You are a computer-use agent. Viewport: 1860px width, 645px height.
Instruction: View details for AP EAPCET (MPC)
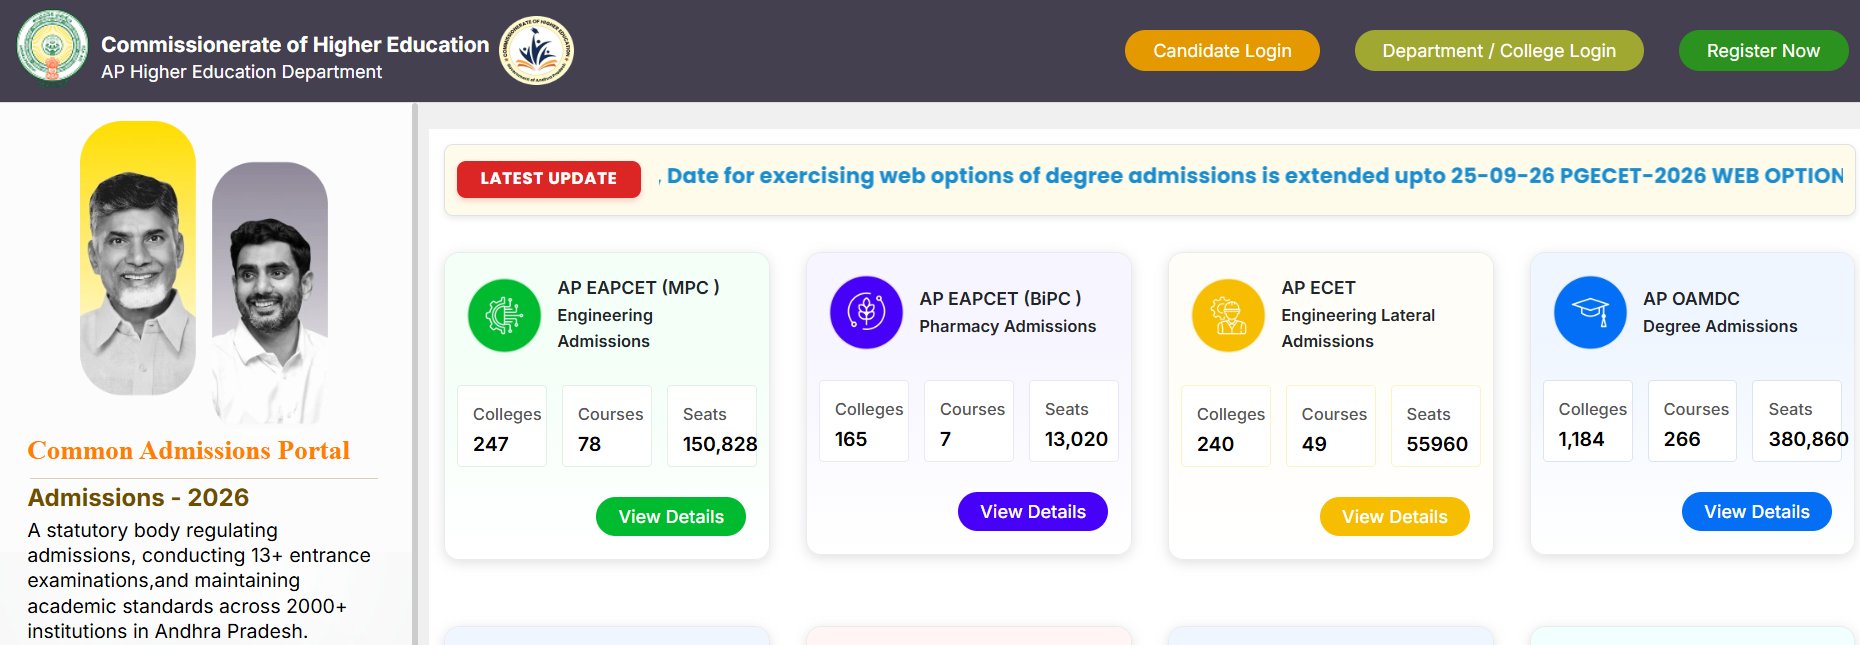[x=671, y=517]
